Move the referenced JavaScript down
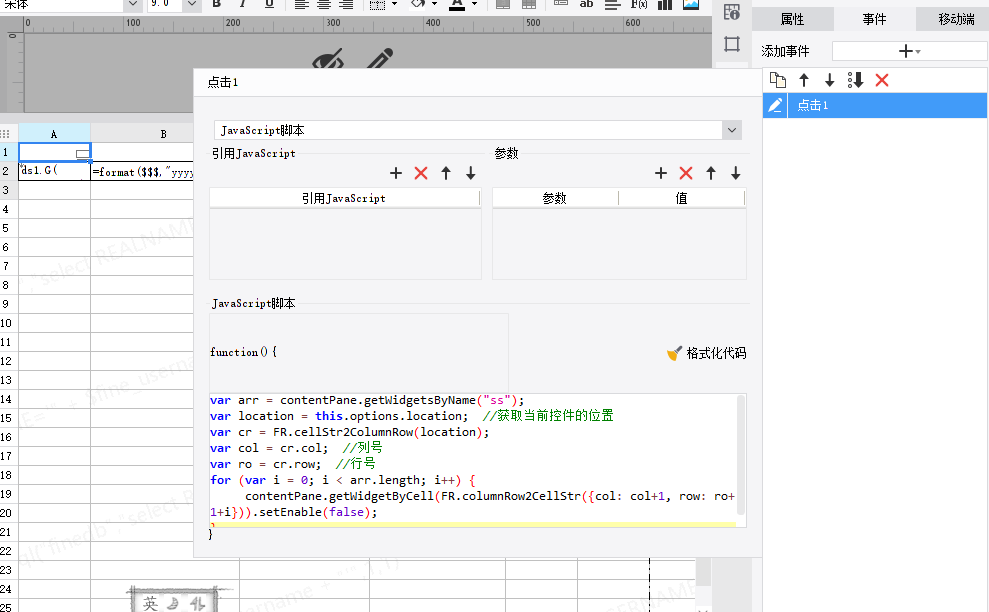This screenshot has height=612, width=989. click(x=471, y=173)
